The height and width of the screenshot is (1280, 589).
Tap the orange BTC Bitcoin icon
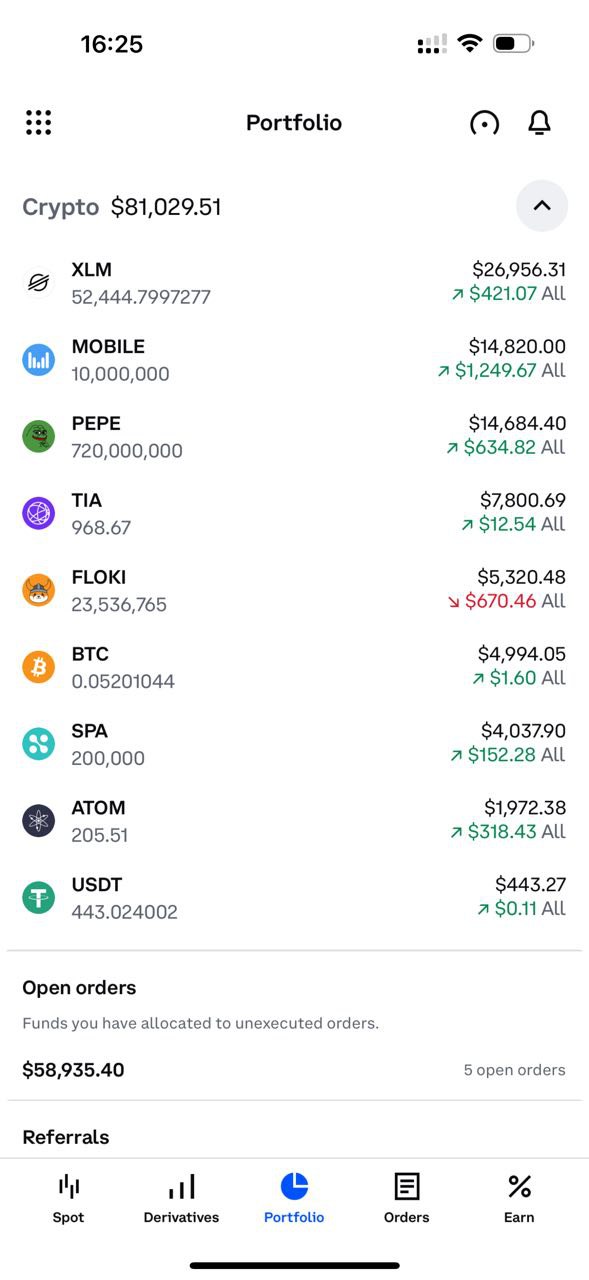pyautogui.click(x=38, y=667)
